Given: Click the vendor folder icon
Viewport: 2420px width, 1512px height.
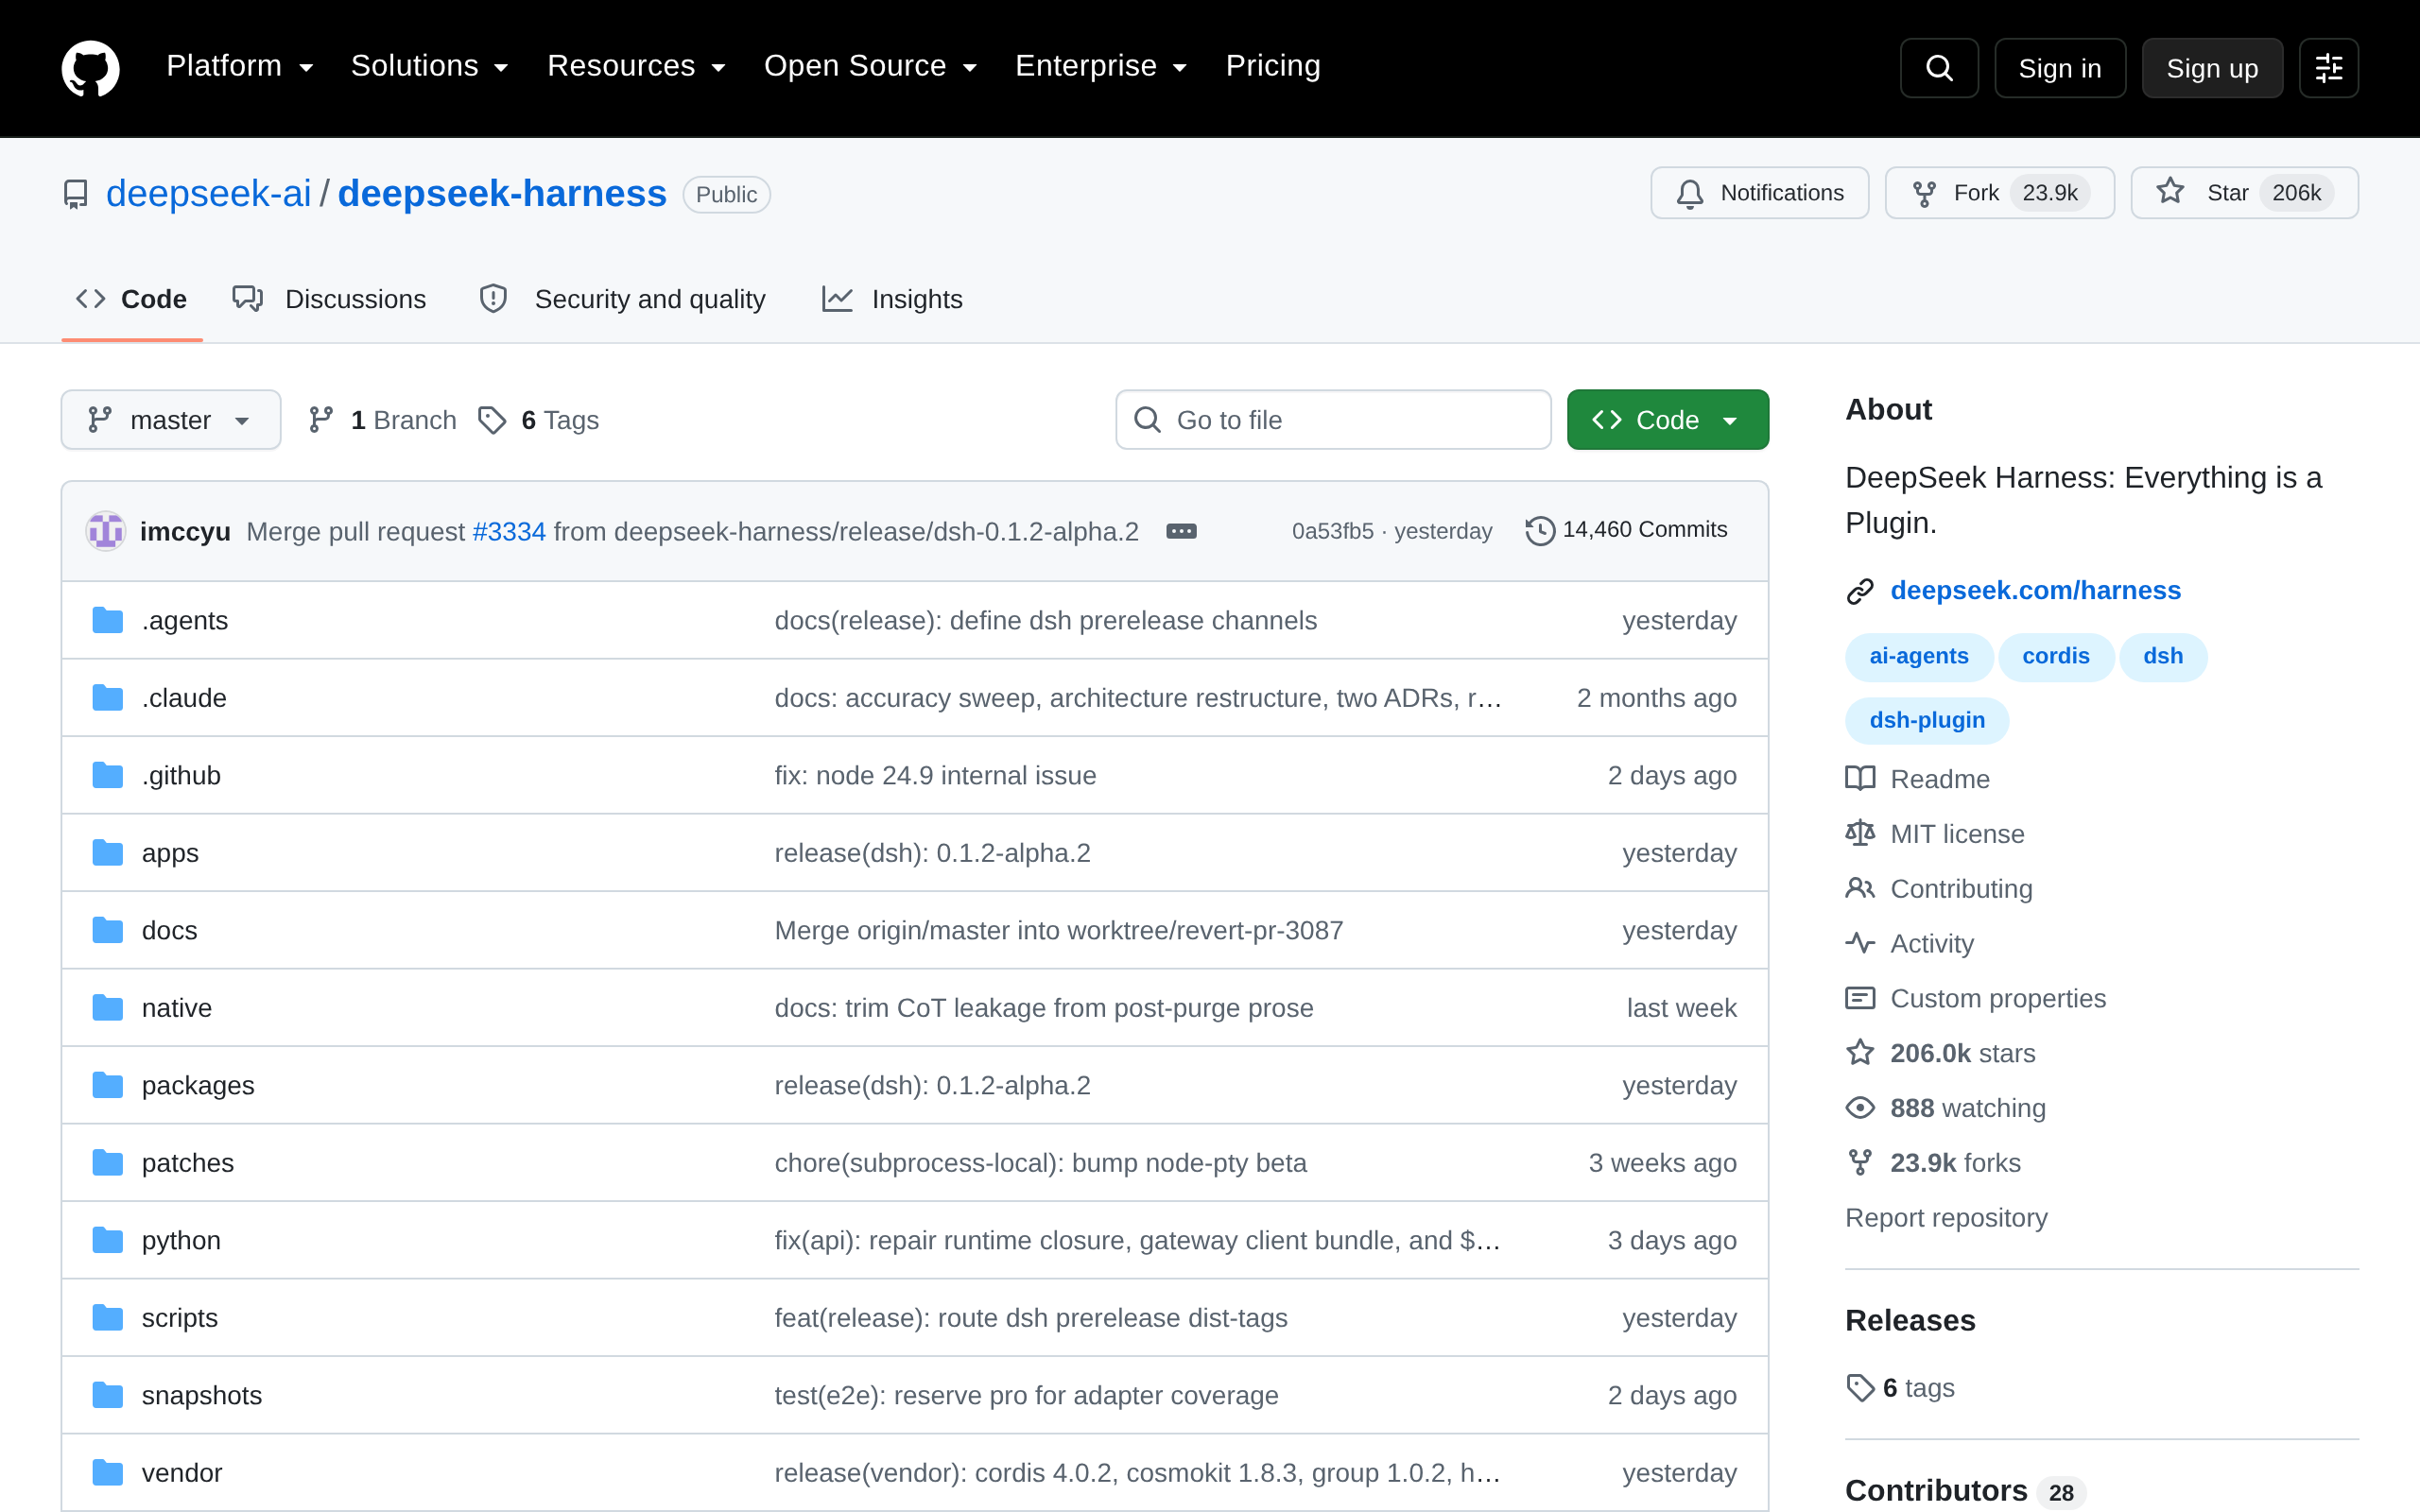Looking at the screenshot, I should click(x=107, y=1473).
